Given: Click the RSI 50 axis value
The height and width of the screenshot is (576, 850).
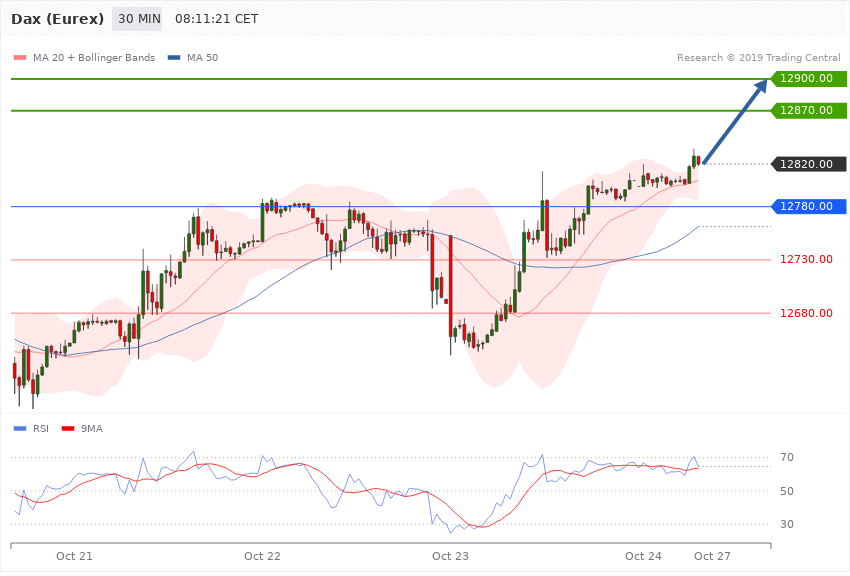Looking at the screenshot, I should (787, 491).
